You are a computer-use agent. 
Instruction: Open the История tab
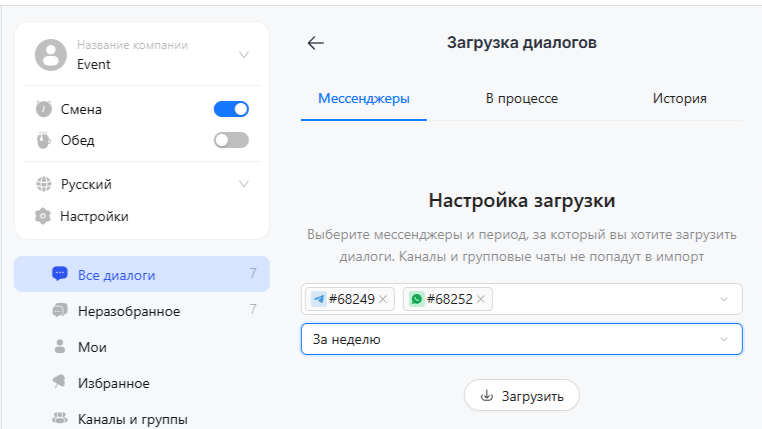coord(679,98)
